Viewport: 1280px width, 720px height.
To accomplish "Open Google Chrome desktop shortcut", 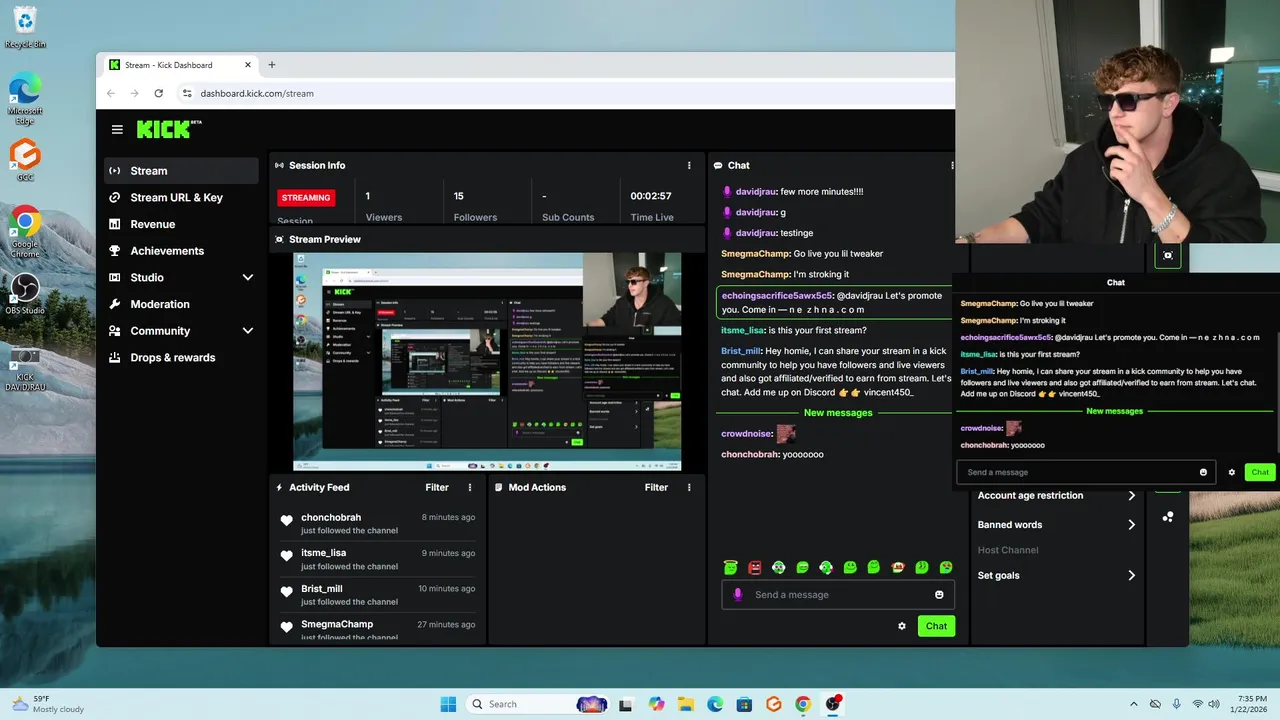I will (x=25, y=233).
